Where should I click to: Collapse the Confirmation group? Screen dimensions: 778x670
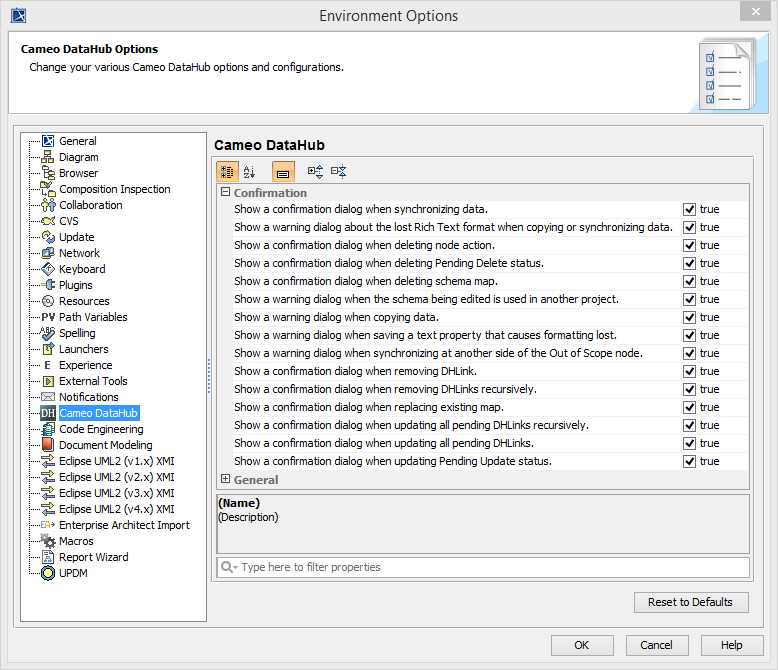[x=226, y=193]
